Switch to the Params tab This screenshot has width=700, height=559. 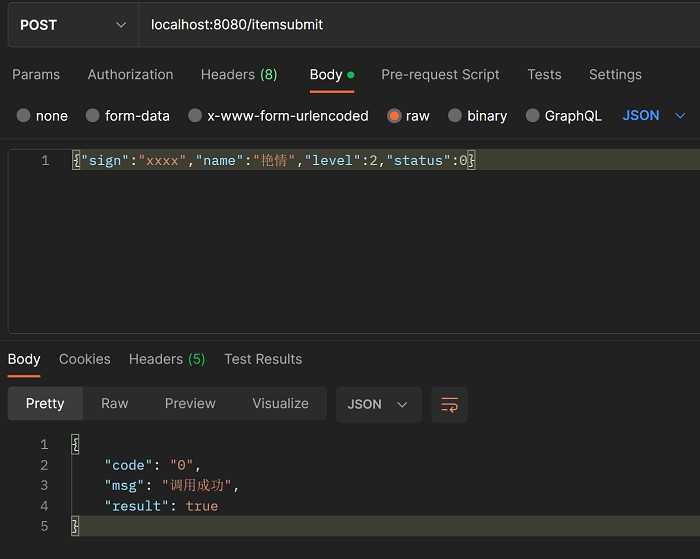click(x=36, y=75)
